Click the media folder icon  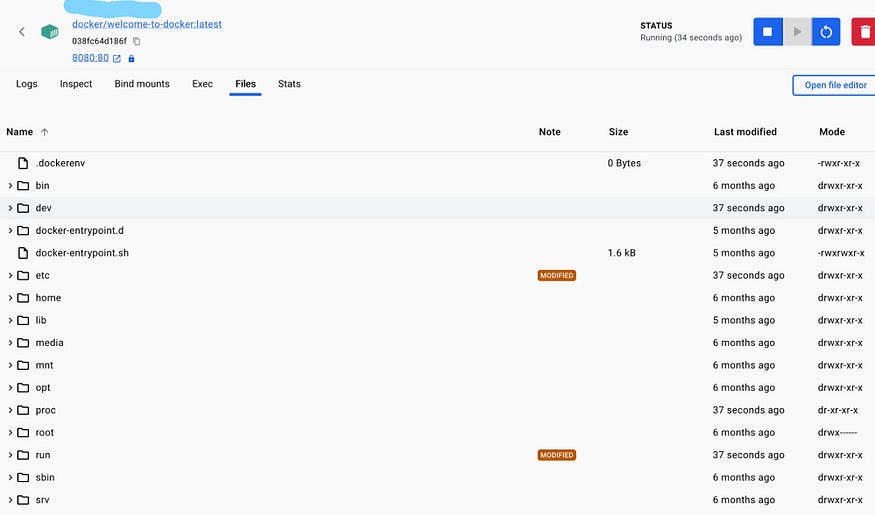(x=23, y=343)
